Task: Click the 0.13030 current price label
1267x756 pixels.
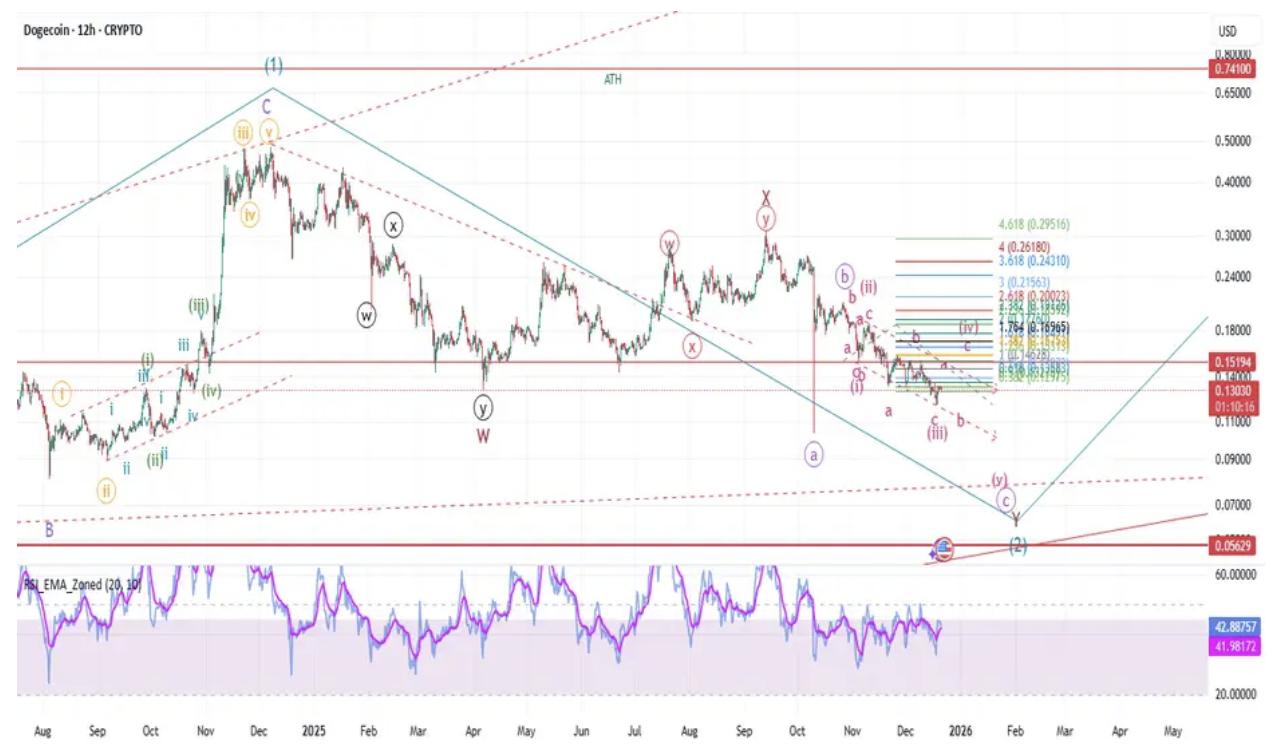Action: pos(1233,391)
